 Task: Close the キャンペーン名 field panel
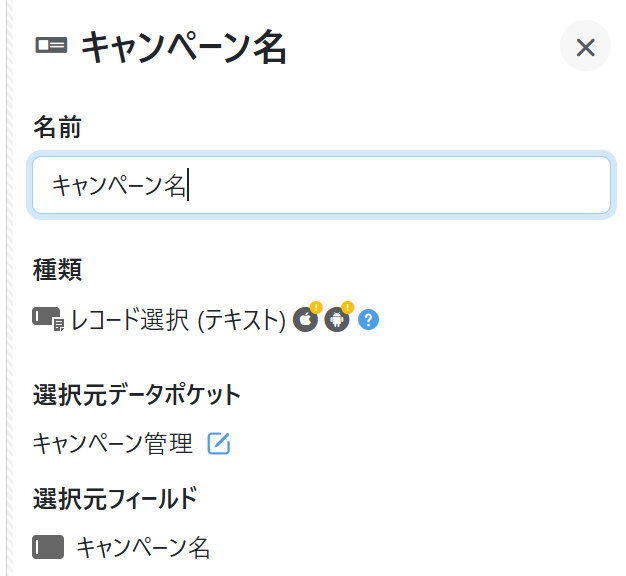click(585, 47)
